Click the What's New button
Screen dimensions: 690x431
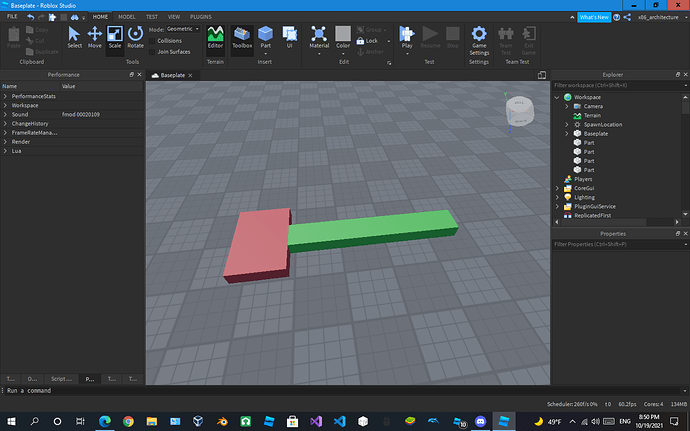[594, 17]
